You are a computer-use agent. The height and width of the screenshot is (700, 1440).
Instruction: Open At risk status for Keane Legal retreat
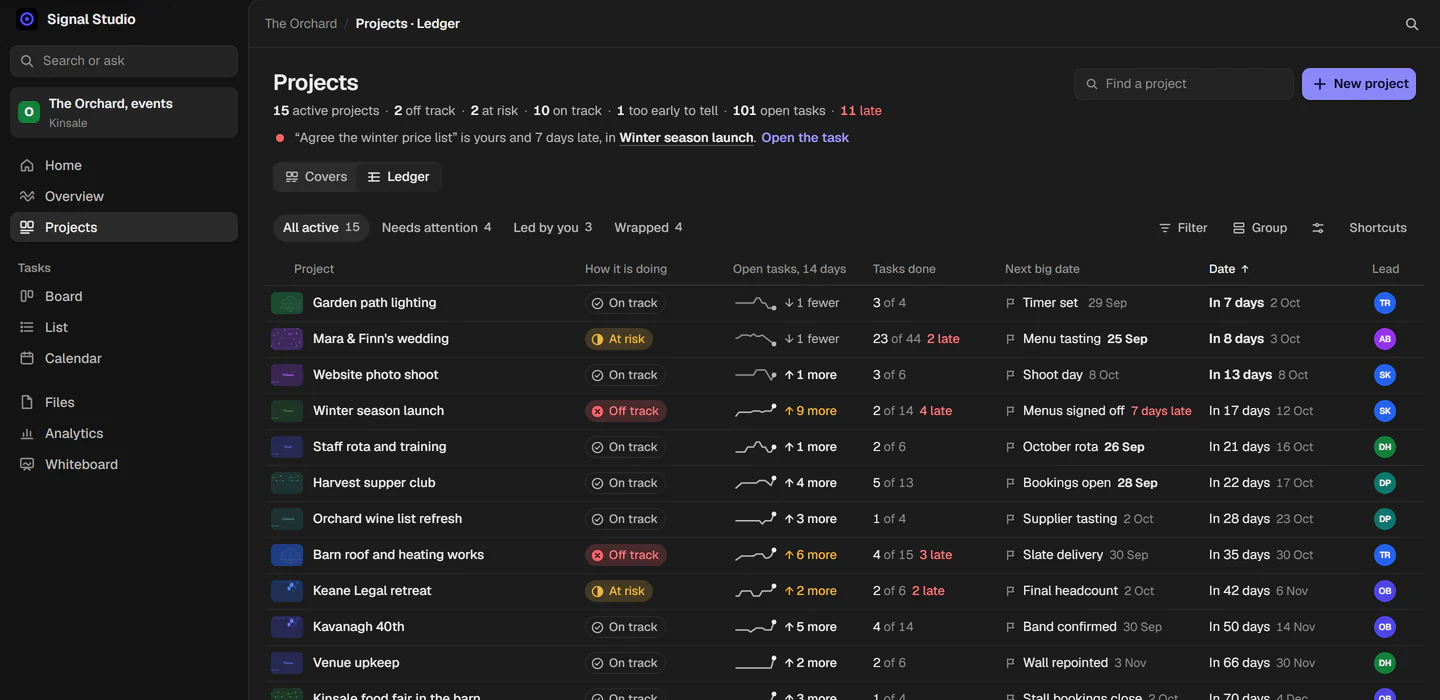pyautogui.click(x=618, y=591)
